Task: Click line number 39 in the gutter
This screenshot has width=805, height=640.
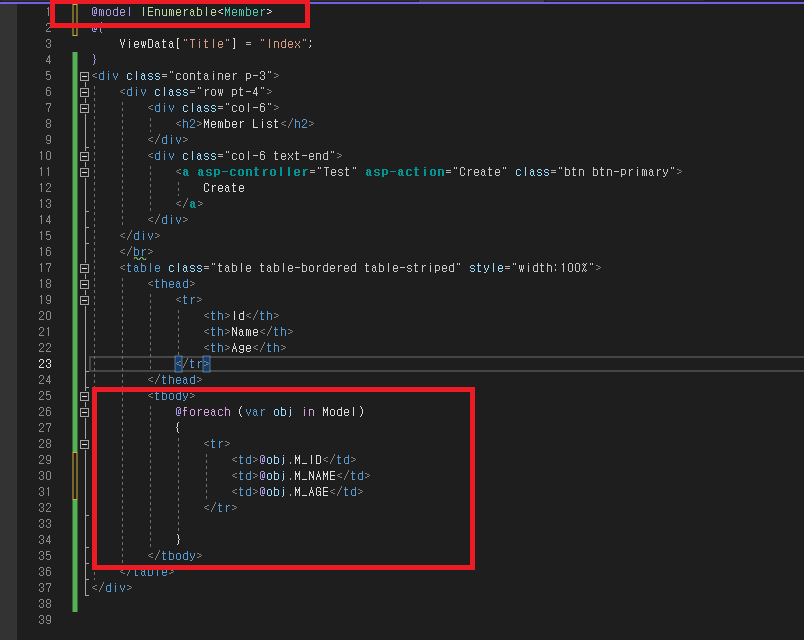Action: point(45,620)
